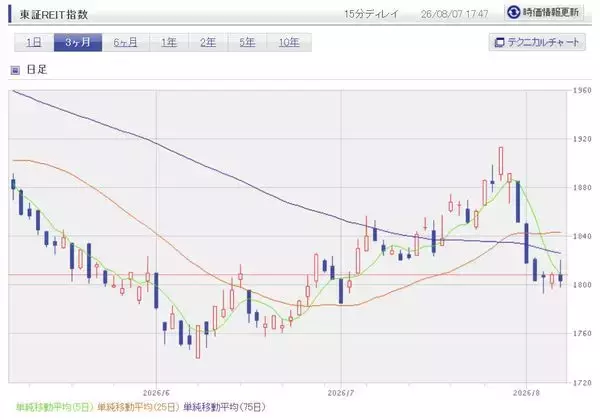Click the 15分ディレイ label
Viewport: 600px width, 420px height.
(371, 14)
